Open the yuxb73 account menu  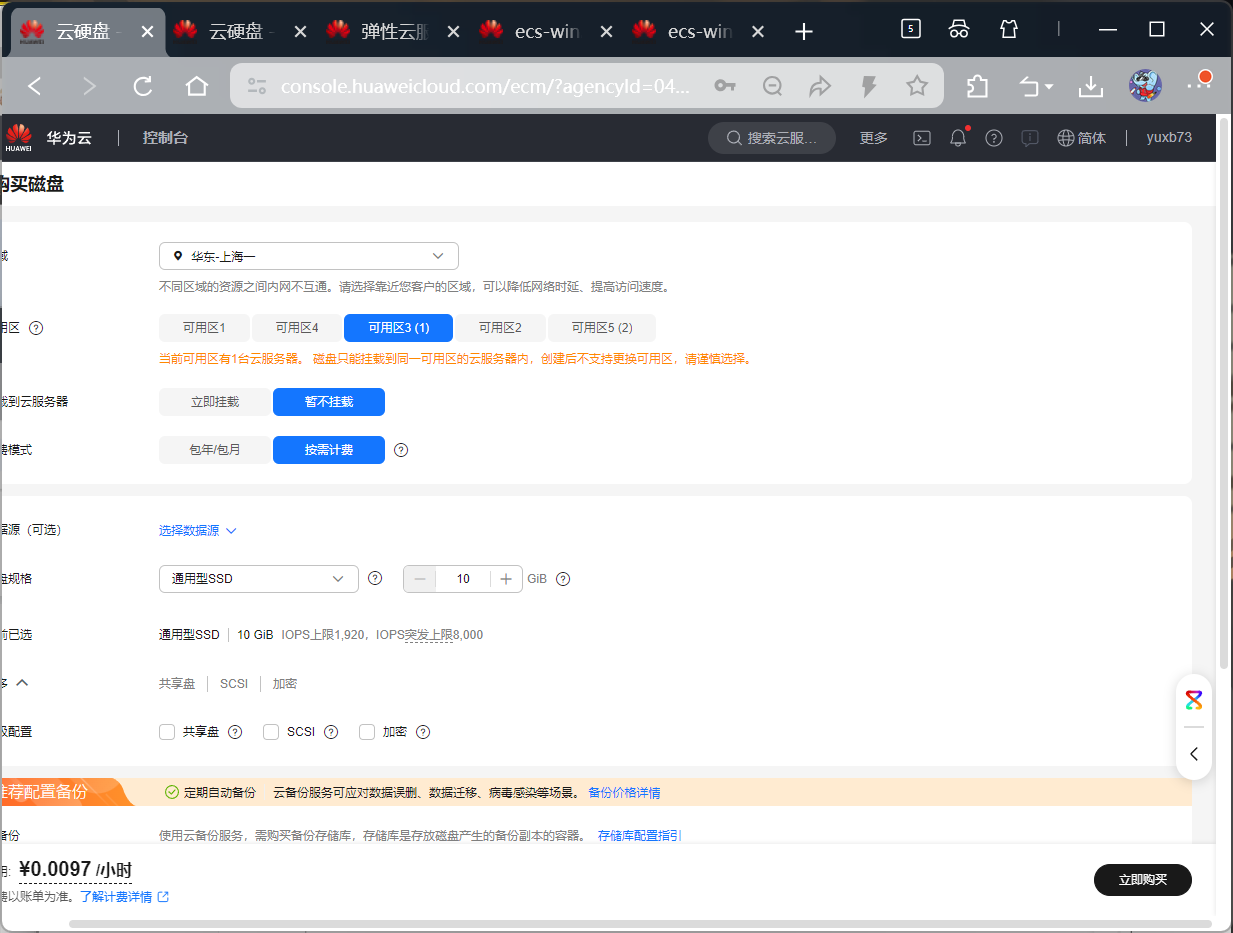click(1169, 138)
